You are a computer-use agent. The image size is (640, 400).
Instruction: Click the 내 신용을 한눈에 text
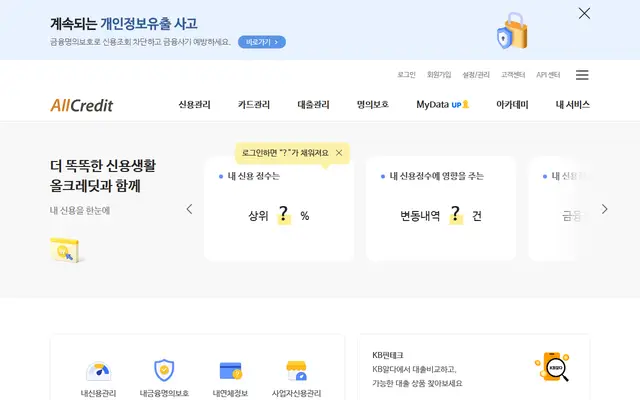point(80,210)
